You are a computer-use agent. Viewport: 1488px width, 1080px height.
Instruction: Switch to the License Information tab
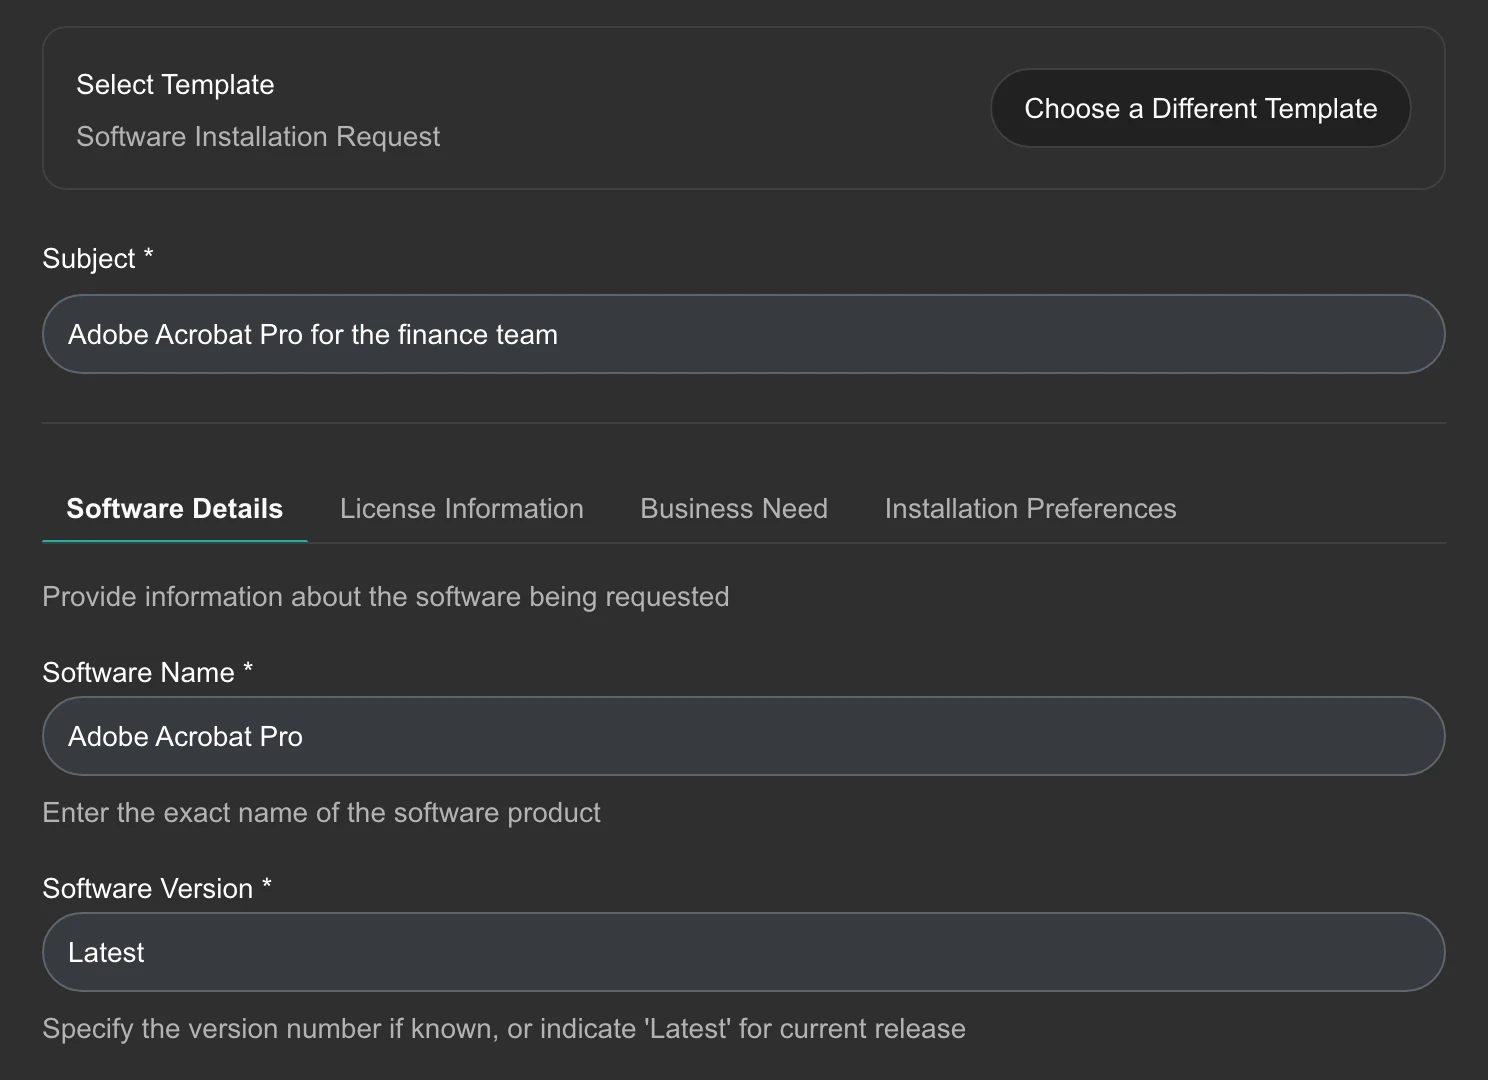462,508
